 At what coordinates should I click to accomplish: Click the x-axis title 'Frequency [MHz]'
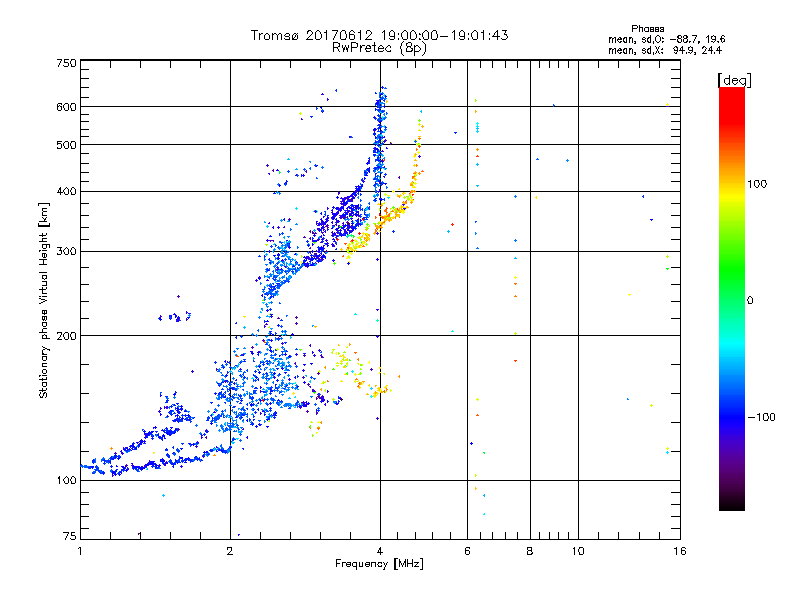coord(379,564)
